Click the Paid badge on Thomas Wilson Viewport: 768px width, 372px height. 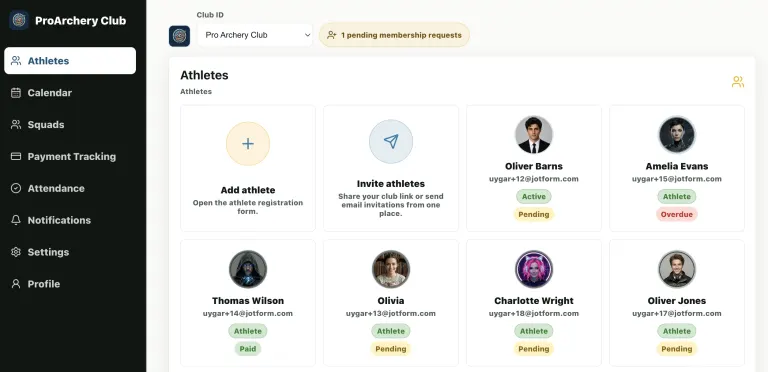tap(248, 349)
